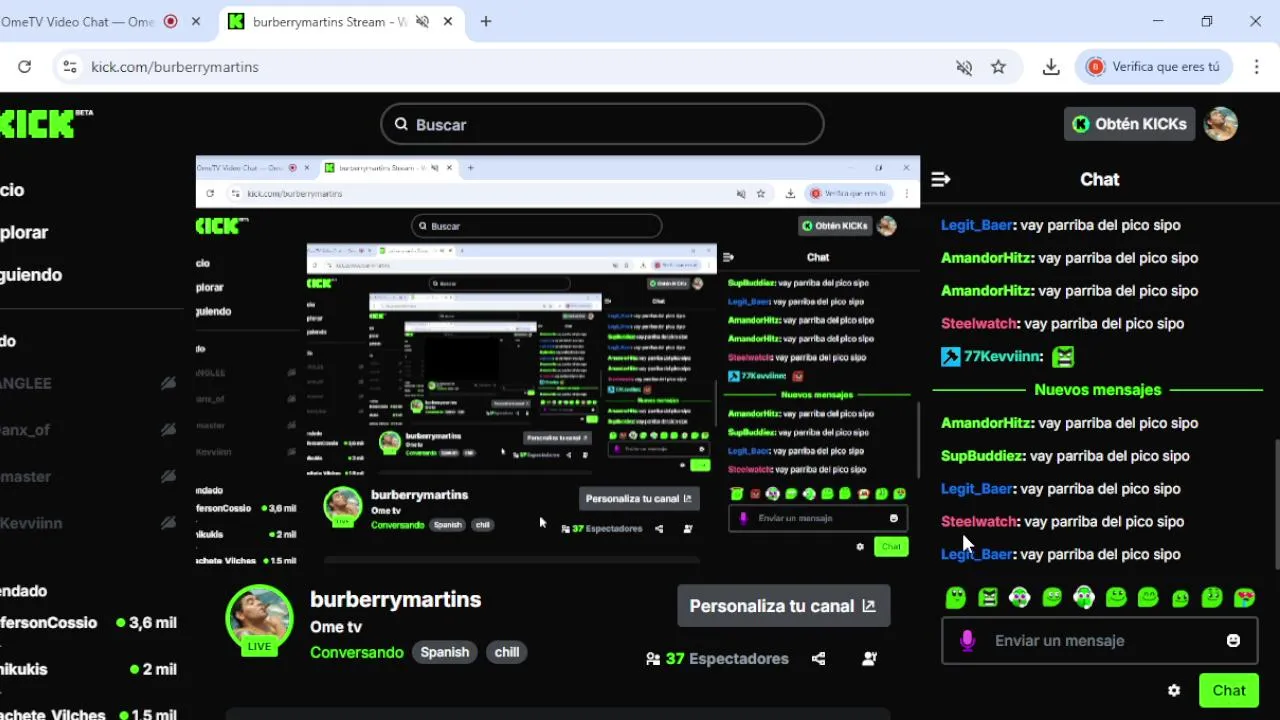1280x720 pixels.
Task: Focus the Enviar un mensaje input
Action: pyautogui.click(x=1100, y=641)
